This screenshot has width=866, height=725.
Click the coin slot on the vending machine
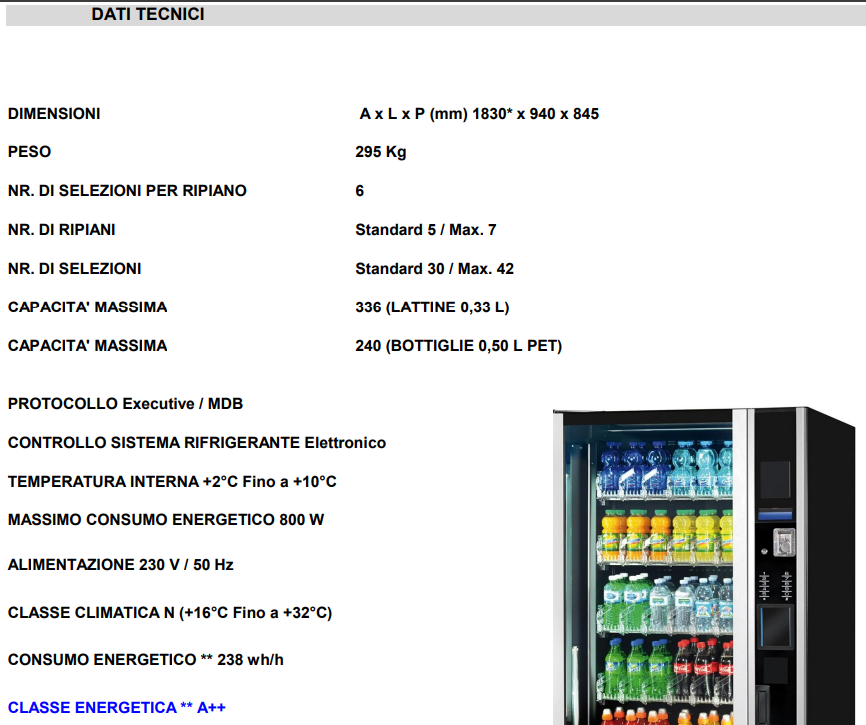click(x=783, y=540)
